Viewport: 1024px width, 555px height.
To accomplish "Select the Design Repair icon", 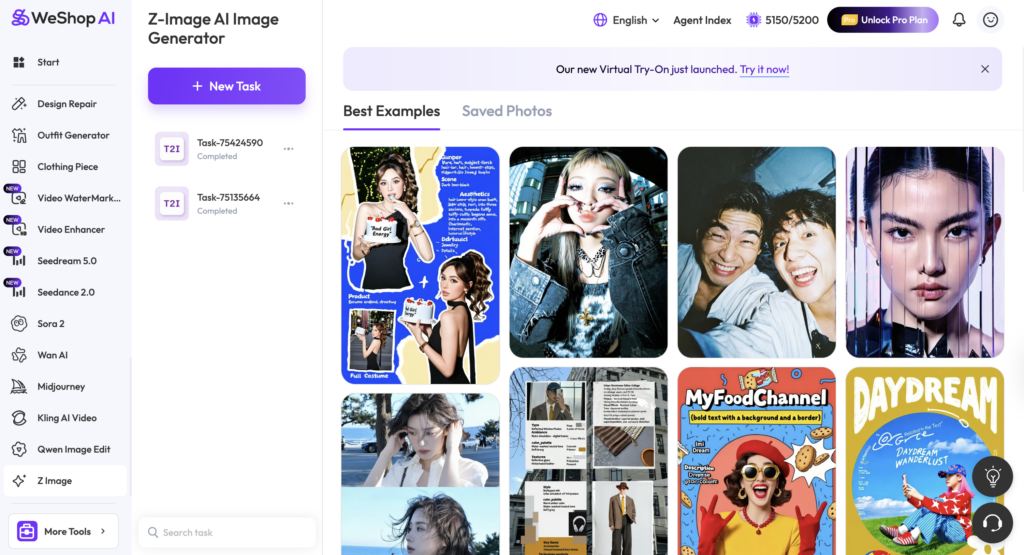I will (19, 104).
